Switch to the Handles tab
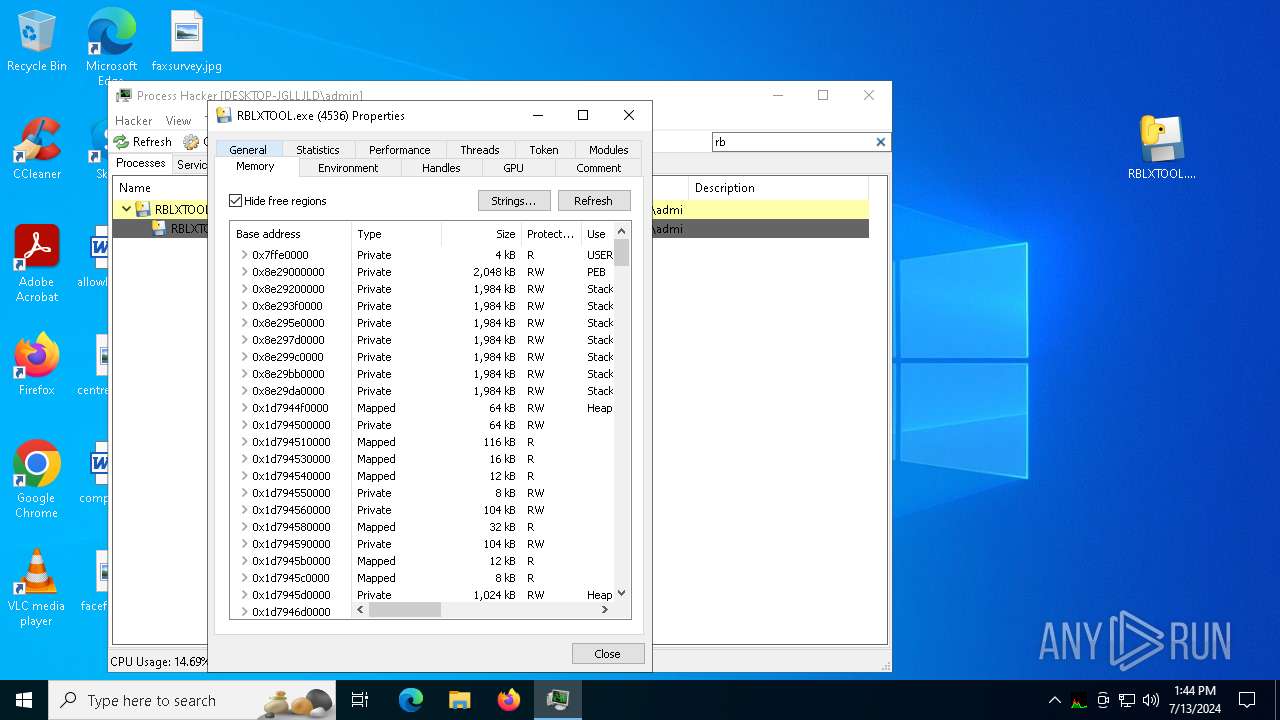This screenshot has width=1280, height=720. (441, 168)
